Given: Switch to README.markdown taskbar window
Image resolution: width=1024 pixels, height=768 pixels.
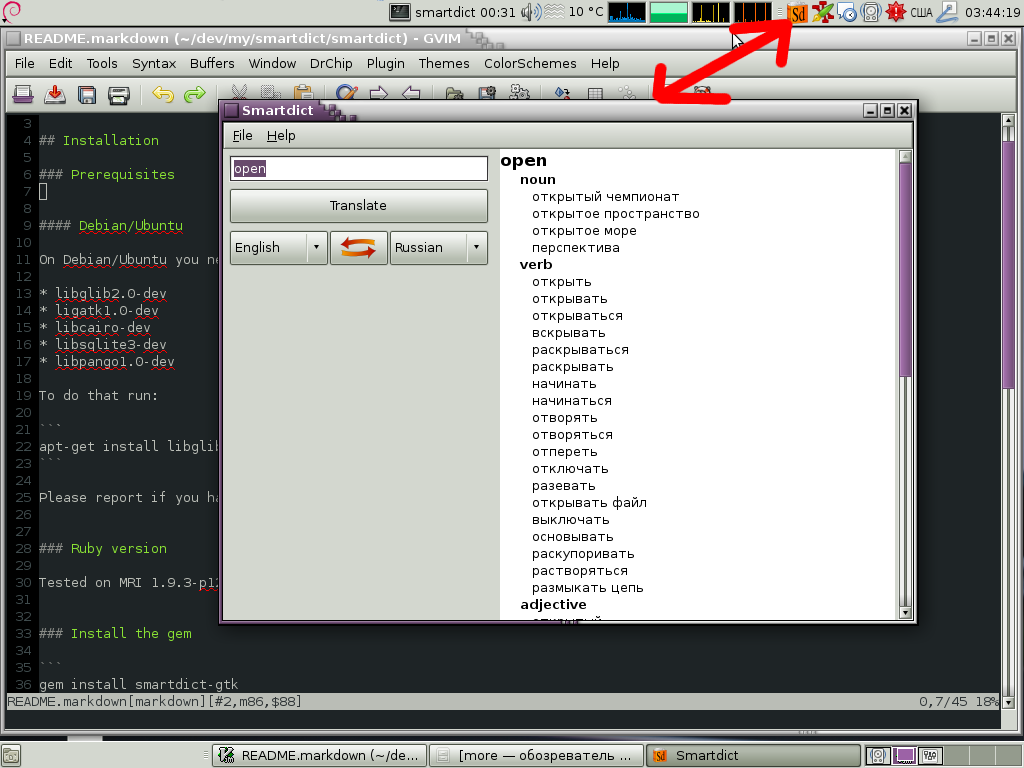Looking at the screenshot, I should pos(321,756).
